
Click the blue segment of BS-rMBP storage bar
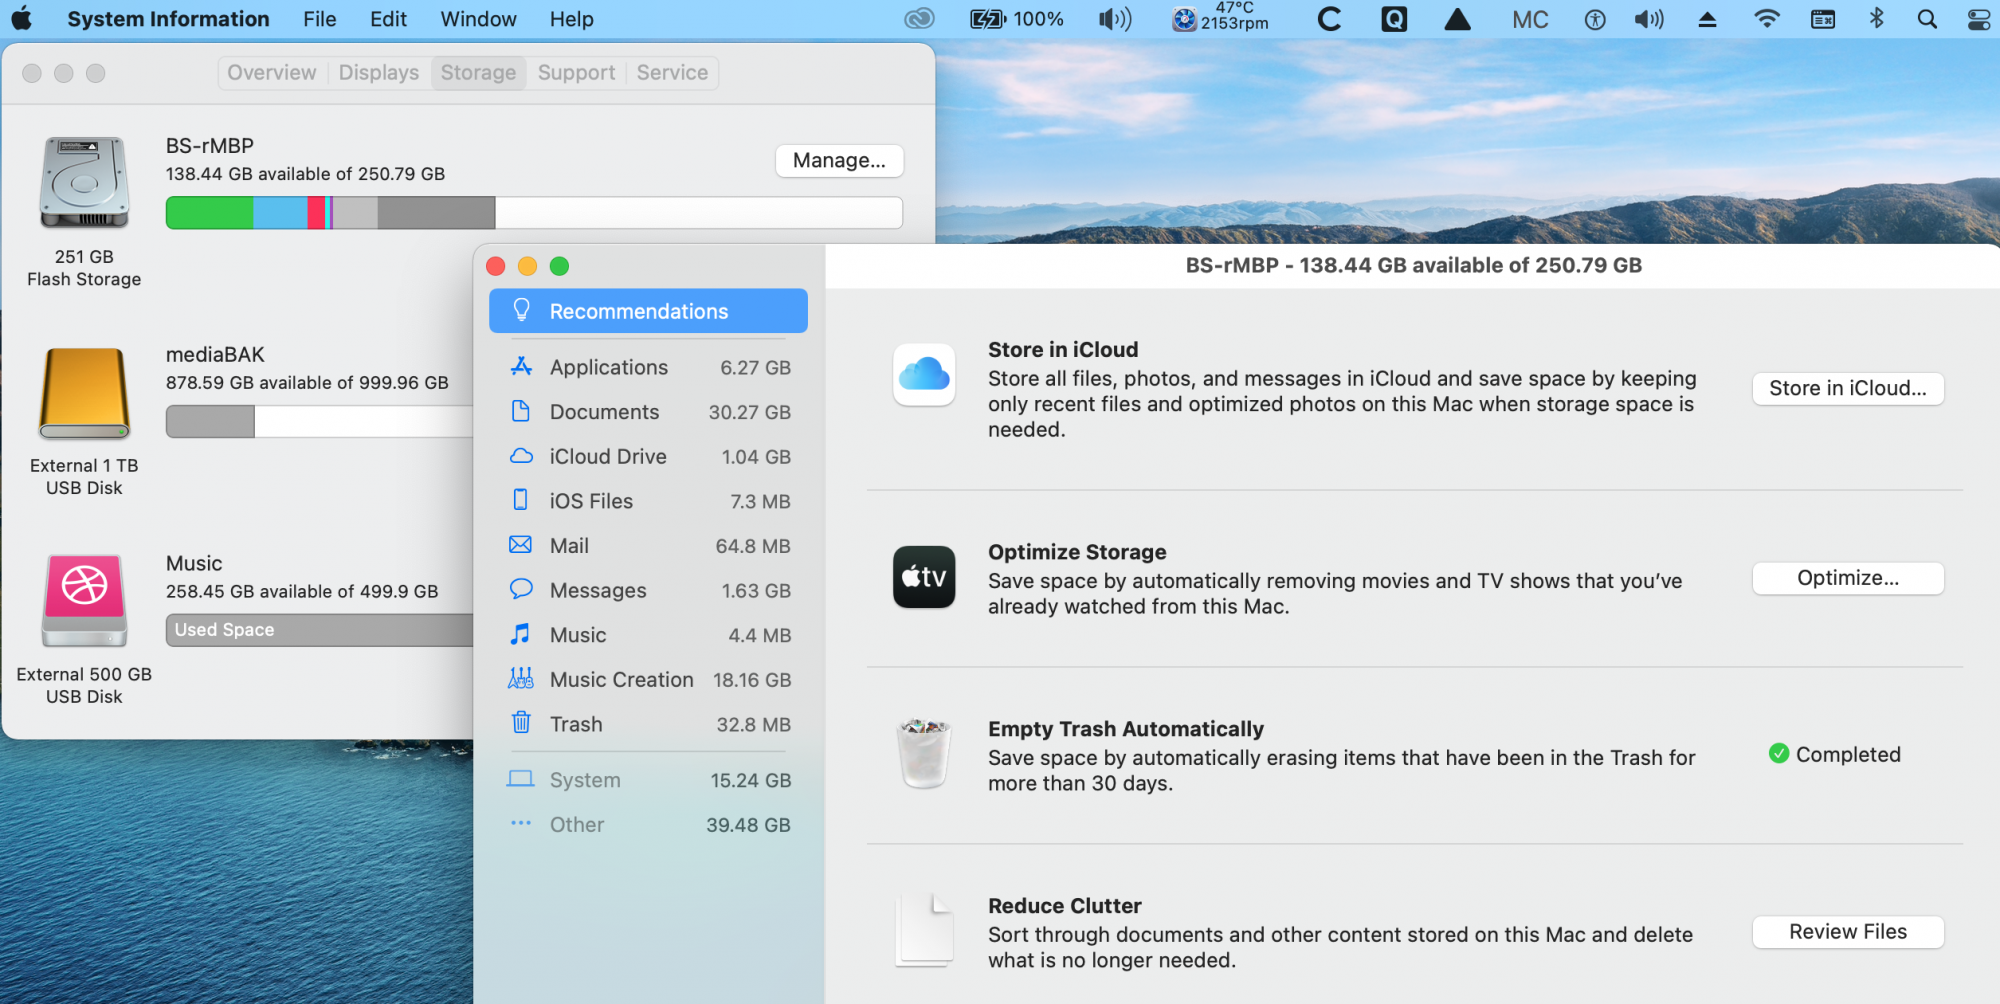(281, 213)
